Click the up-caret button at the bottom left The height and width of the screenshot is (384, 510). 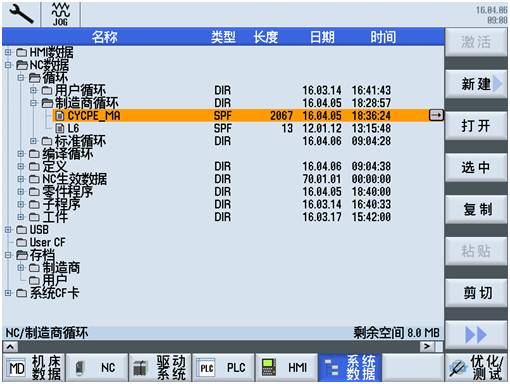click(x=10, y=347)
